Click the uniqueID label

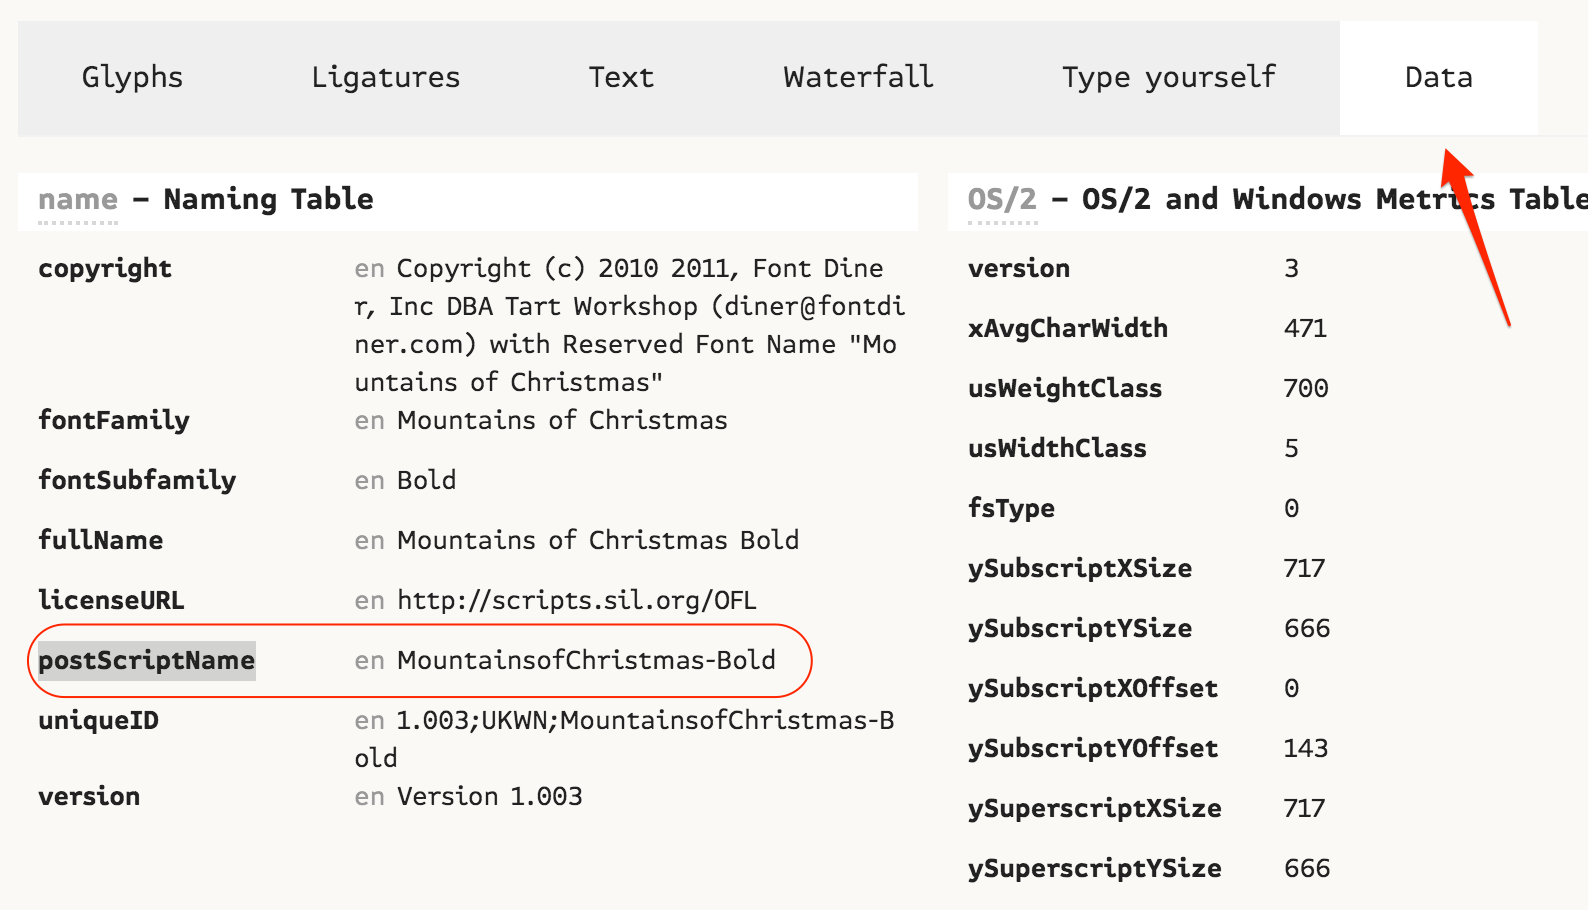[x=99, y=721]
